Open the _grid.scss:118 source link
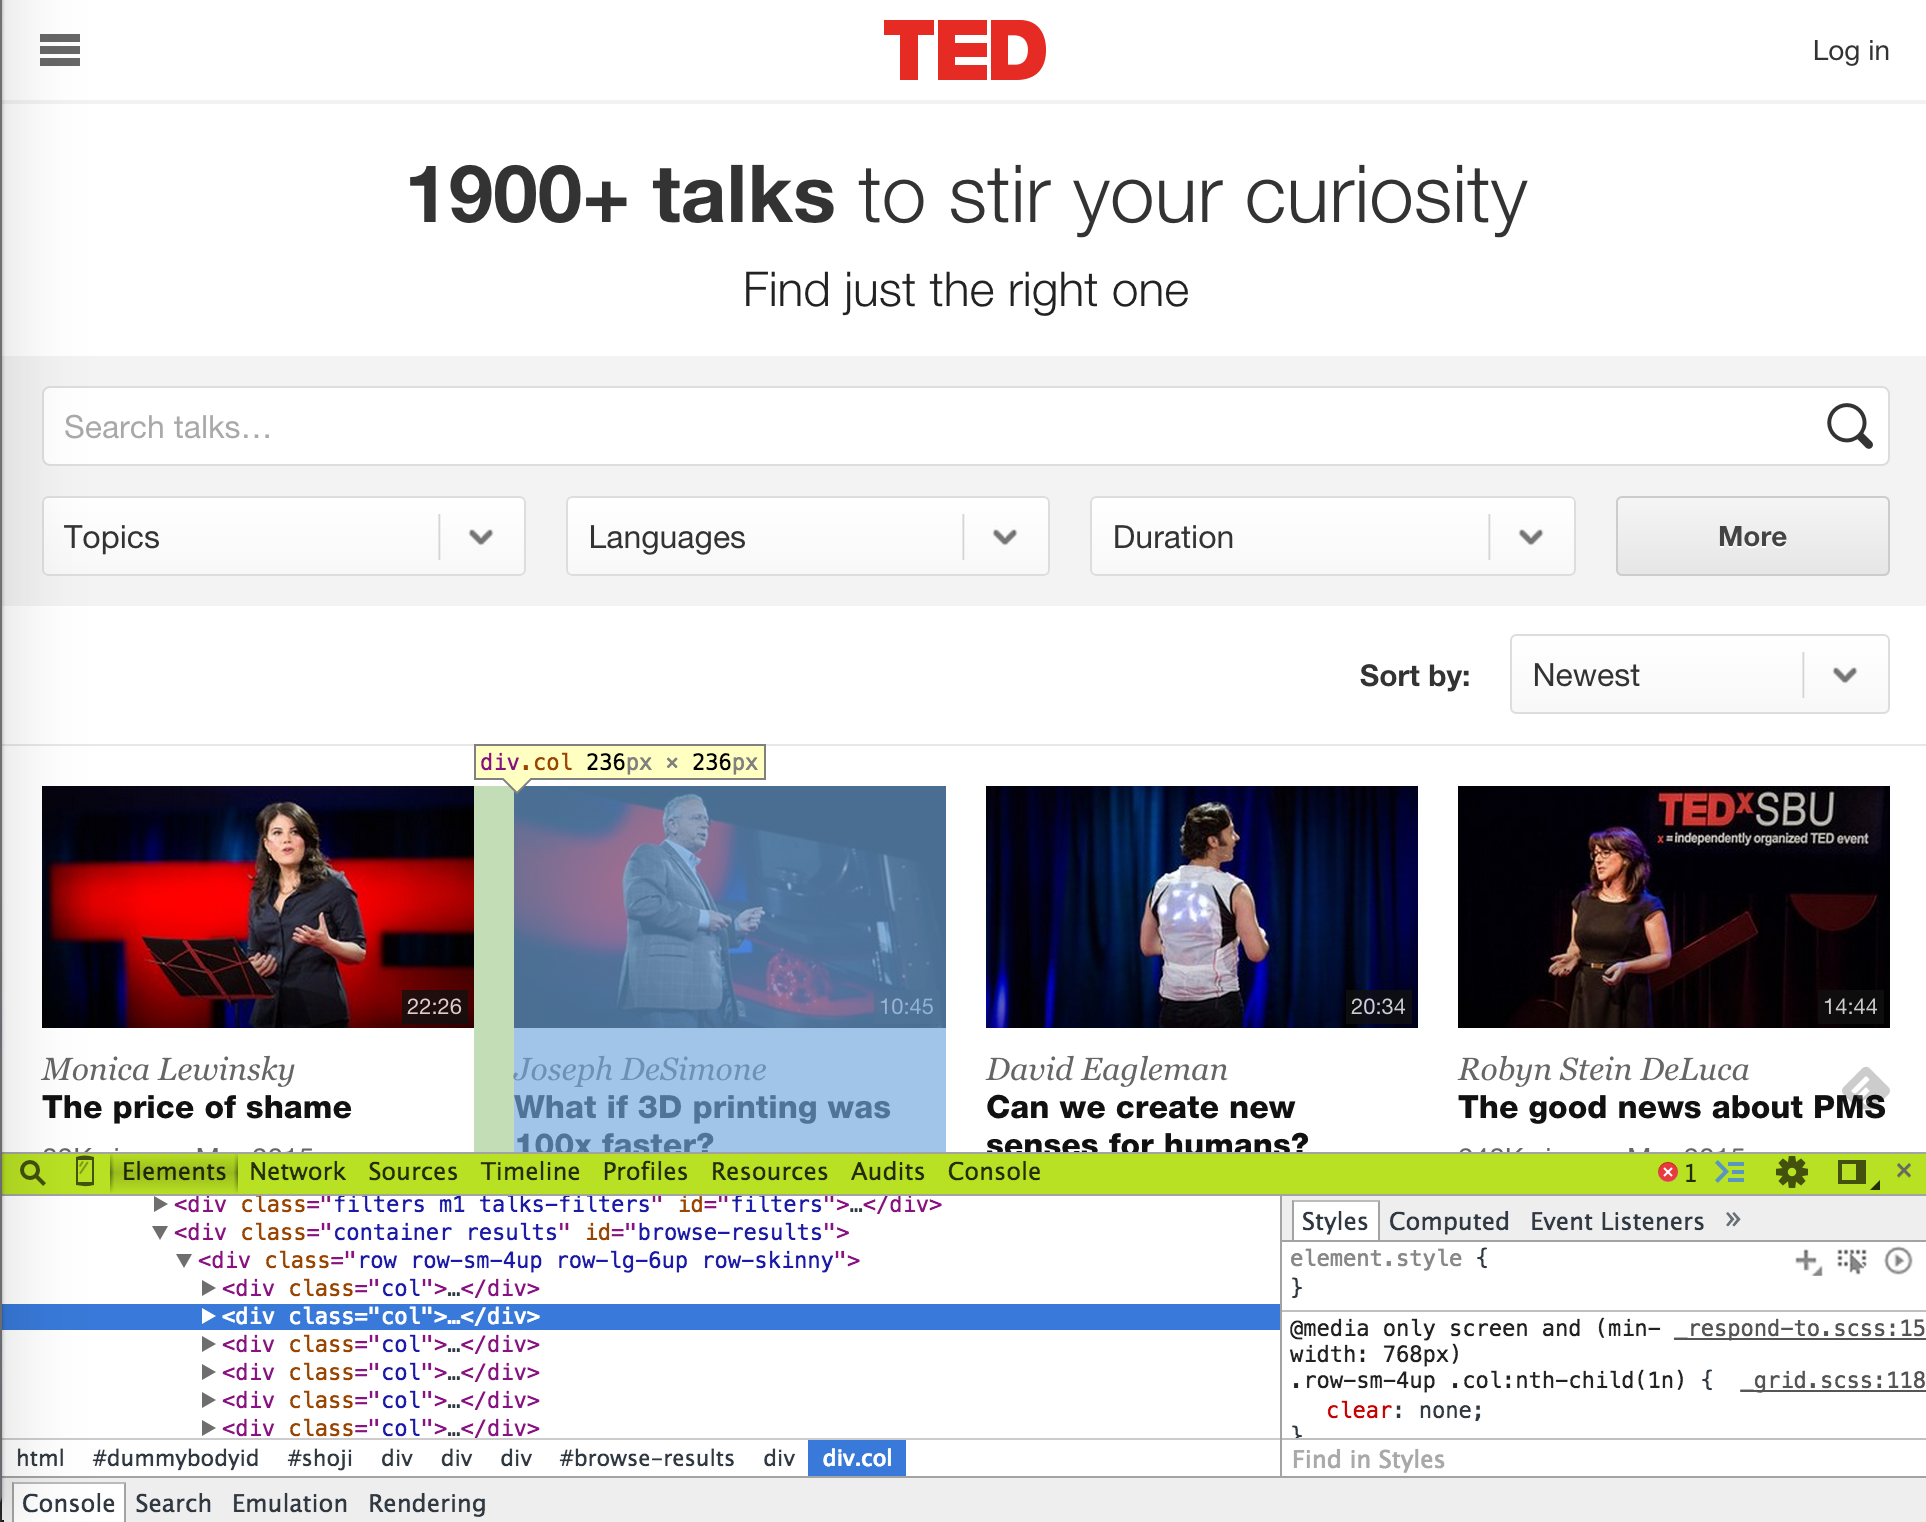The height and width of the screenshot is (1522, 1926). 1832,1380
